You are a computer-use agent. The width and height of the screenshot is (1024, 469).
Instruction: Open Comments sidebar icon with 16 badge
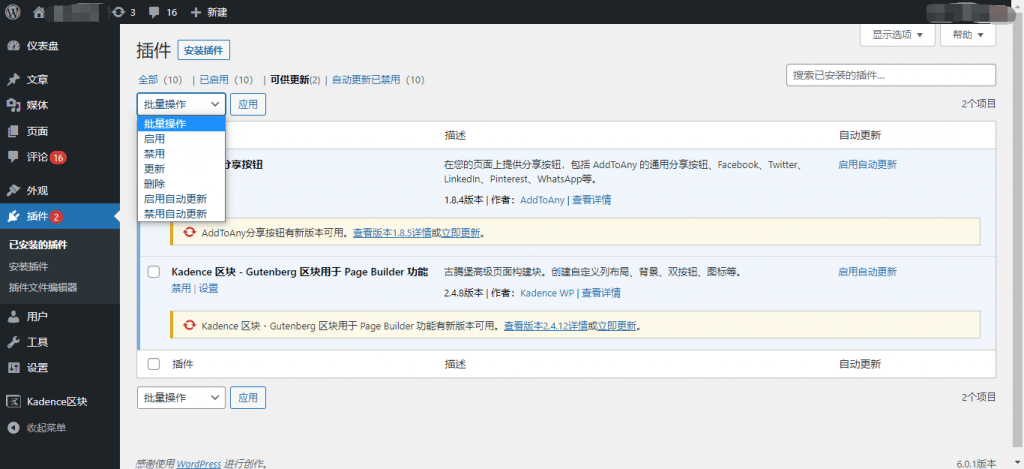pos(13,157)
